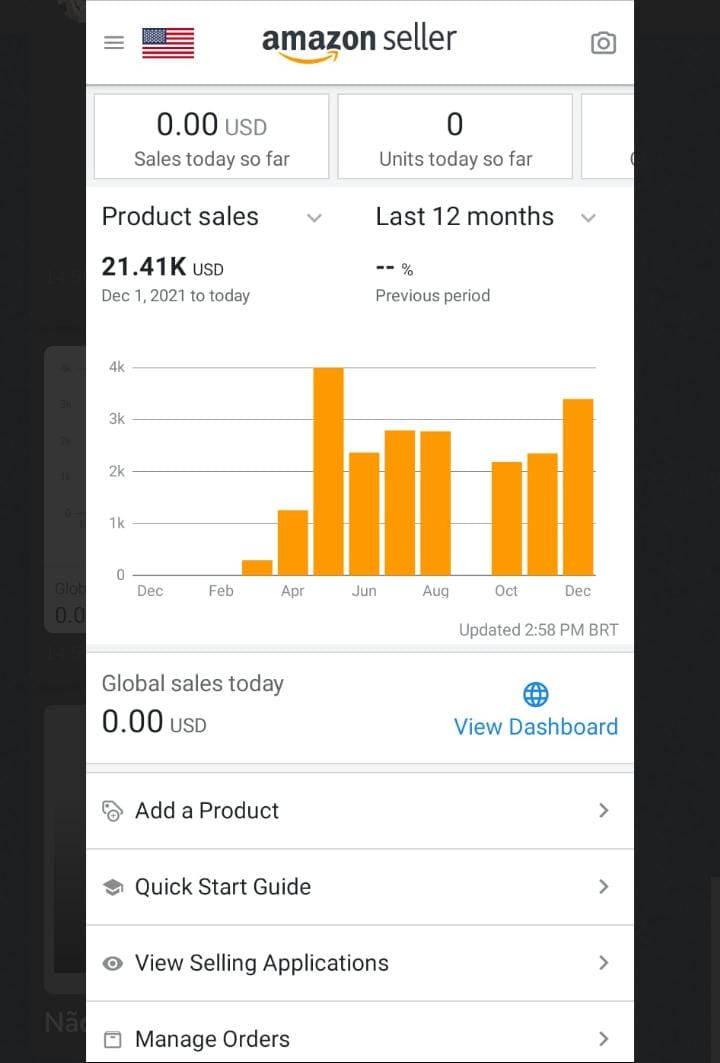
Task: Tap the US flag marketplace icon
Action: (168, 43)
